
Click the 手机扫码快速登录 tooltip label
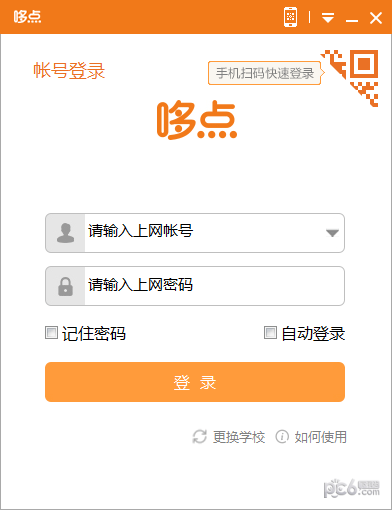tap(265, 73)
